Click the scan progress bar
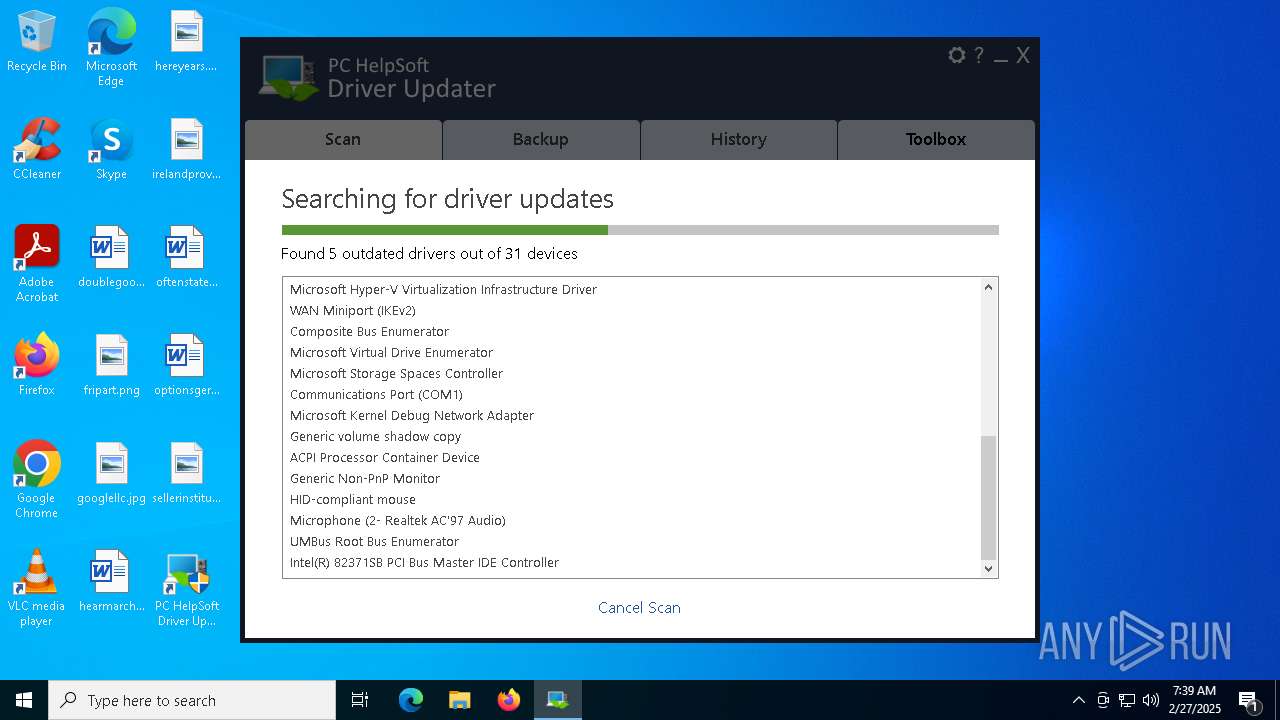The image size is (1280, 720). 640,230
